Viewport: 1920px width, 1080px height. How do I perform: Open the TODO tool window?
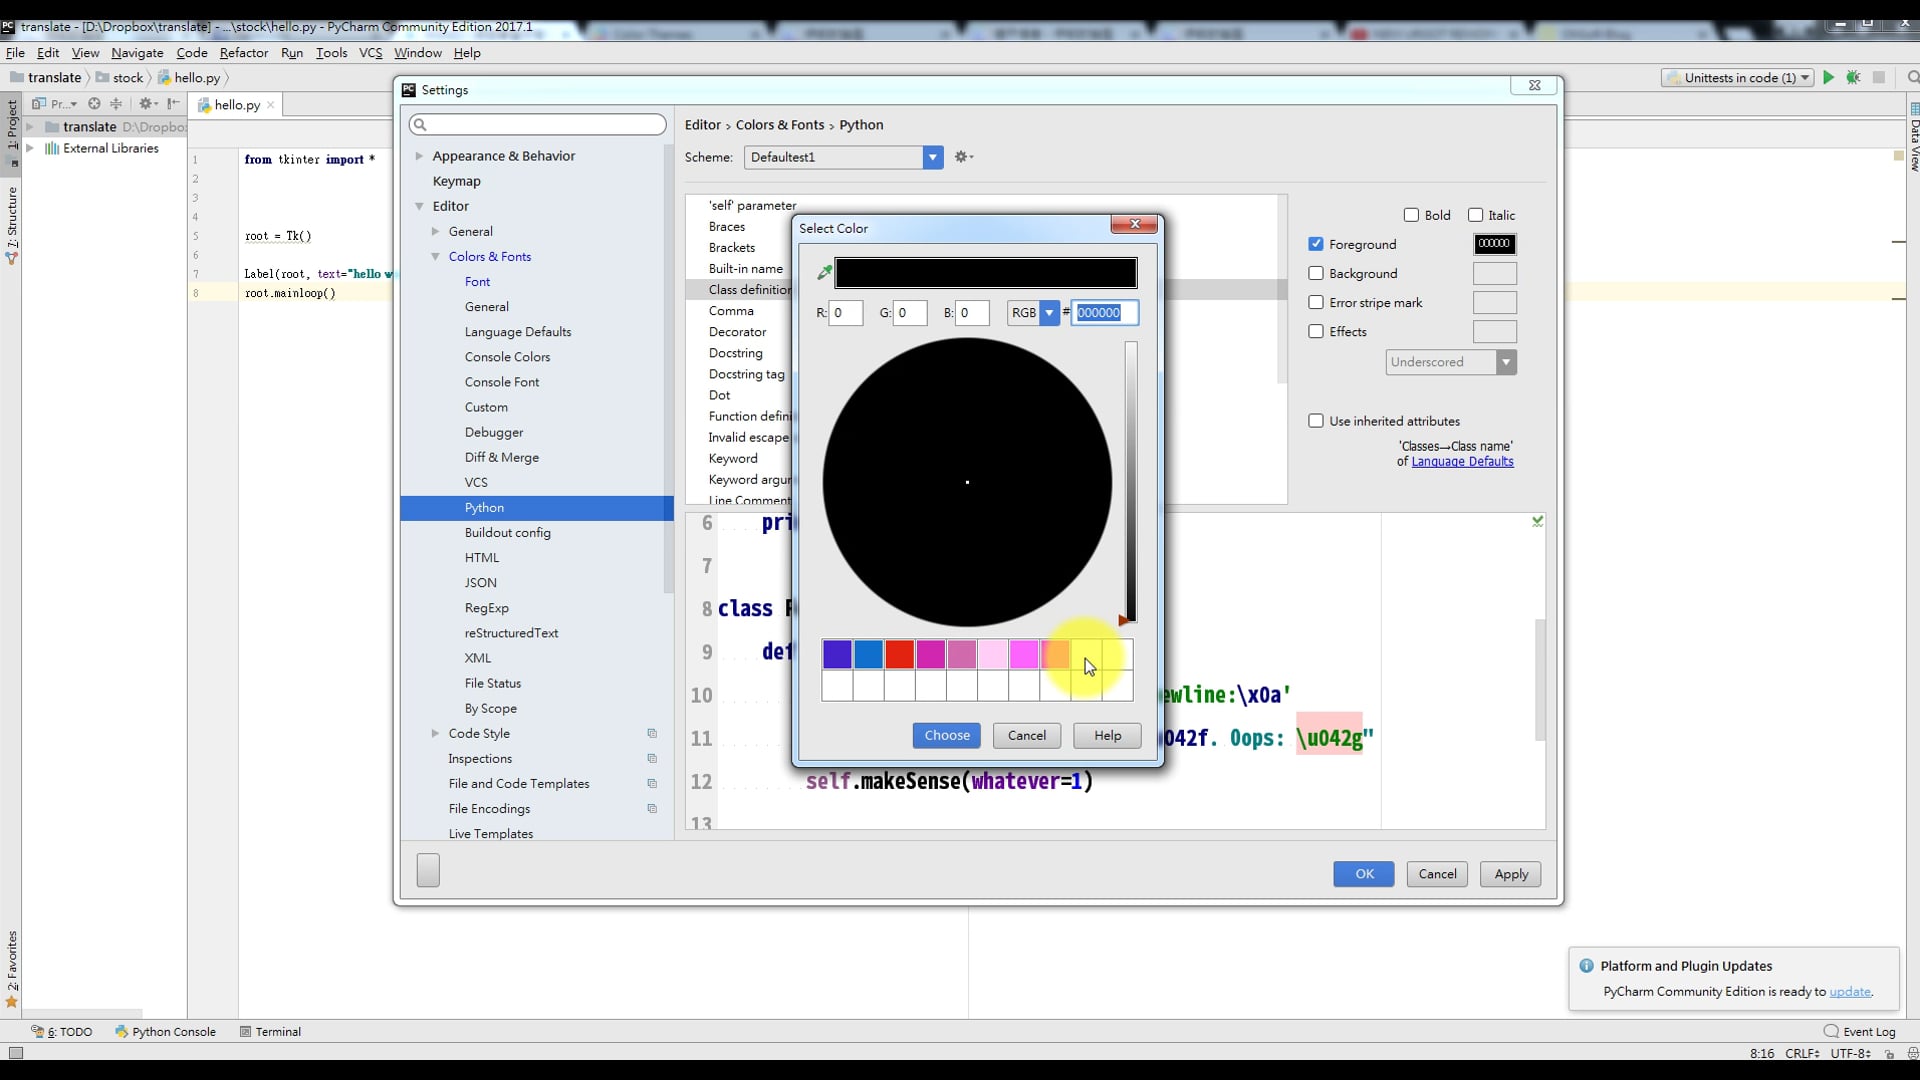point(62,1032)
